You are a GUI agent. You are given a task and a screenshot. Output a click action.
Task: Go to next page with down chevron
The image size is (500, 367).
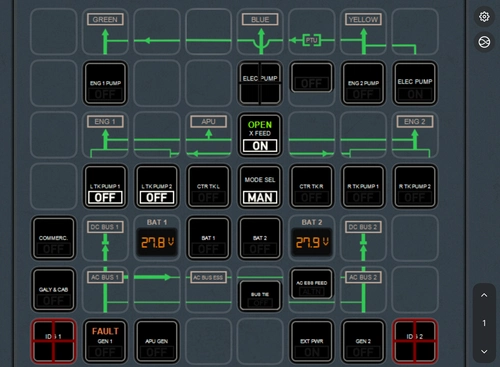[x=484, y=351]
